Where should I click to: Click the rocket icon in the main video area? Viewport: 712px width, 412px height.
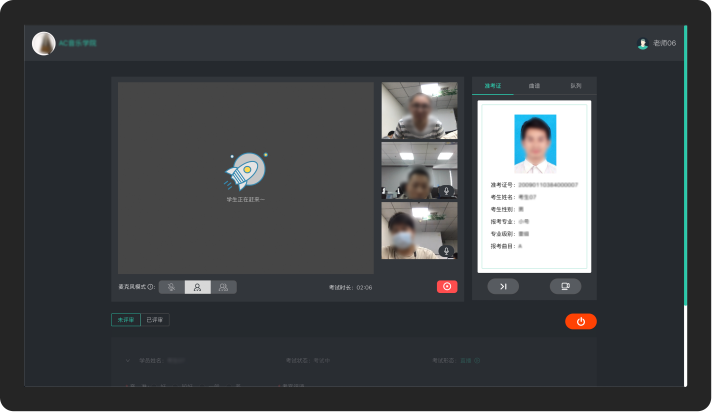(246, 171)
